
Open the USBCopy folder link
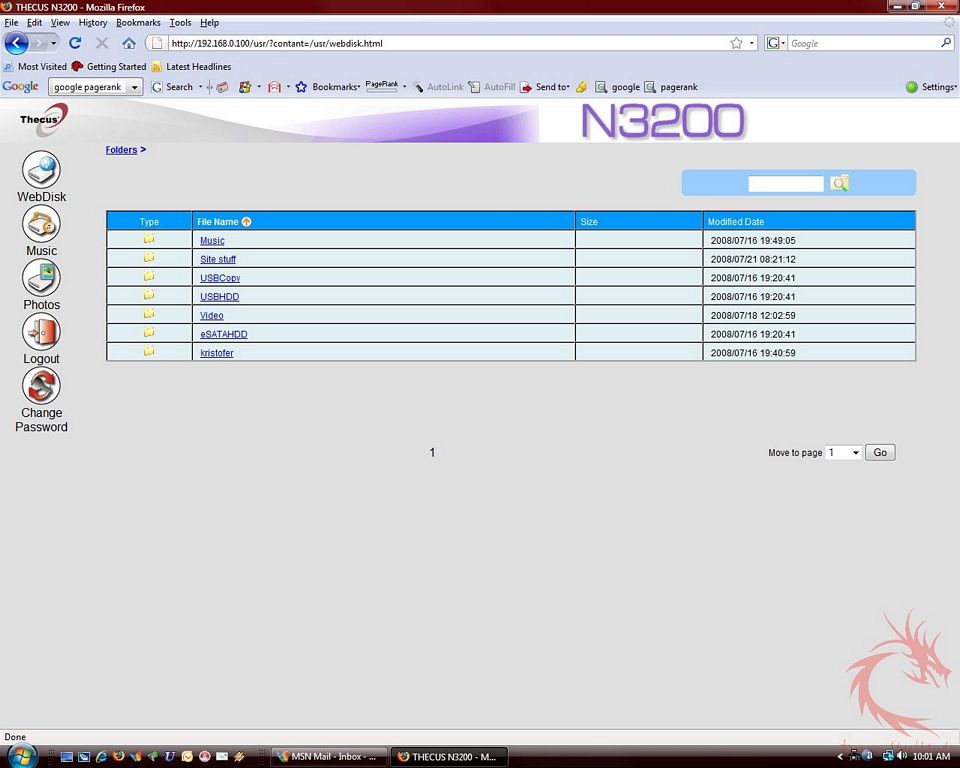[220, 278]
